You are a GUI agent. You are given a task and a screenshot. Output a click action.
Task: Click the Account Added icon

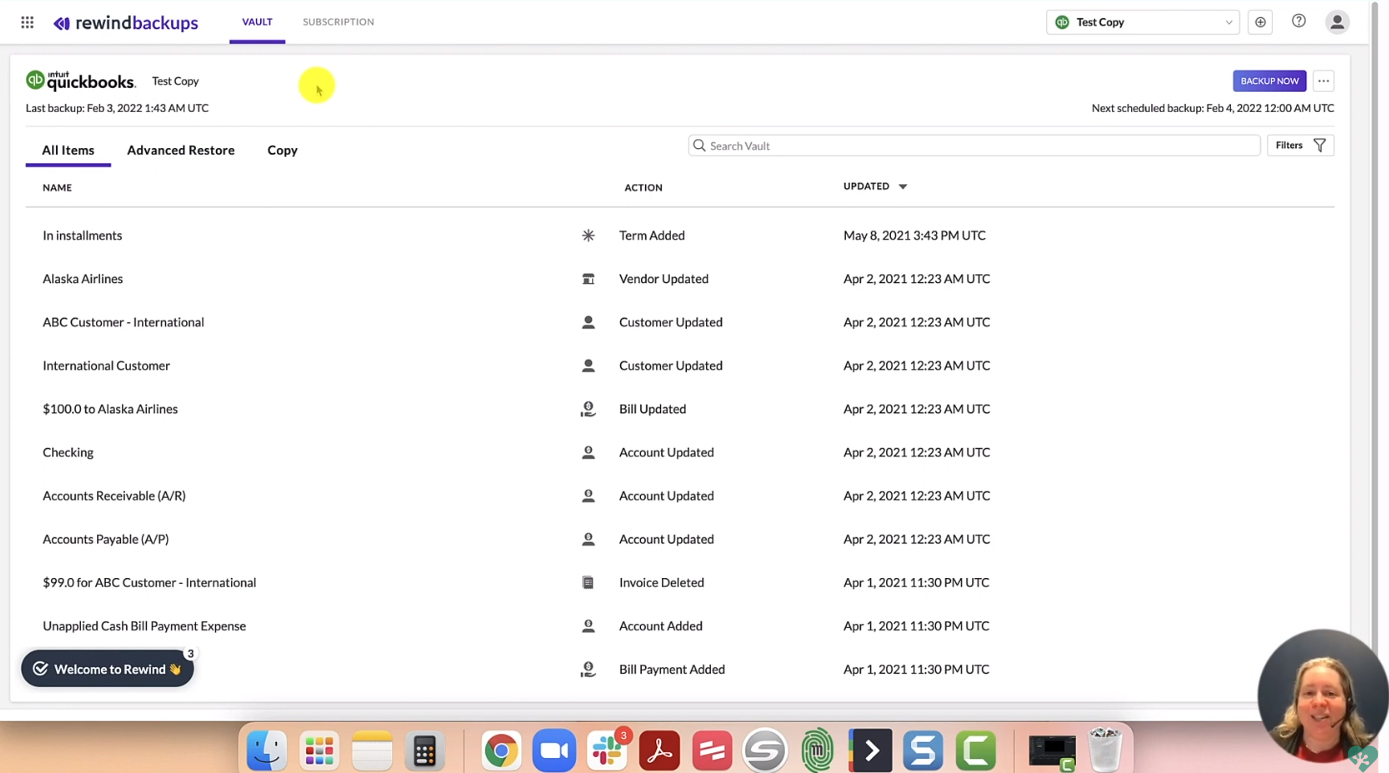point(588,626)
